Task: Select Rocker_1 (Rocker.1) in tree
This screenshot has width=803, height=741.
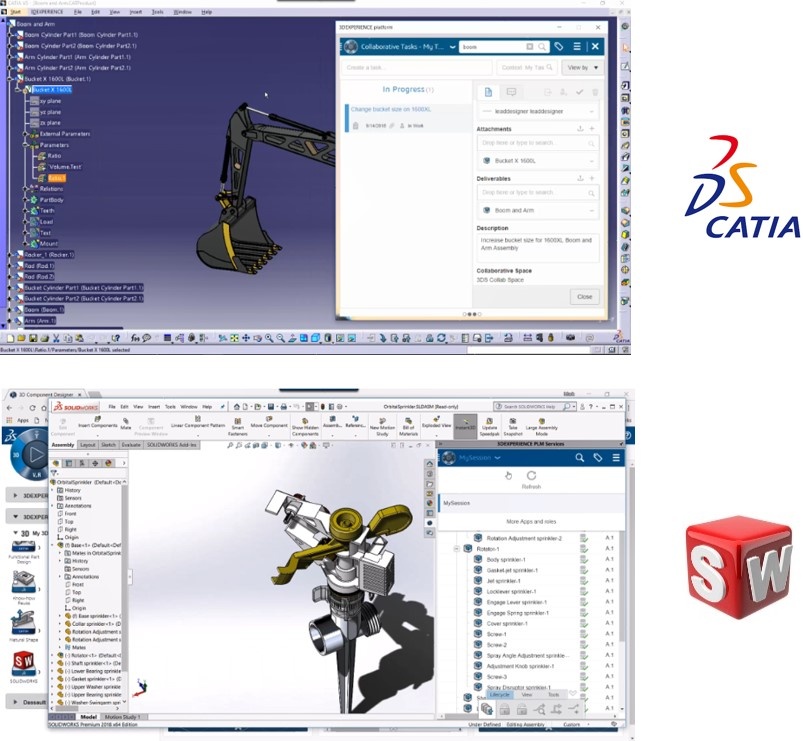Action: coord(49,255)
